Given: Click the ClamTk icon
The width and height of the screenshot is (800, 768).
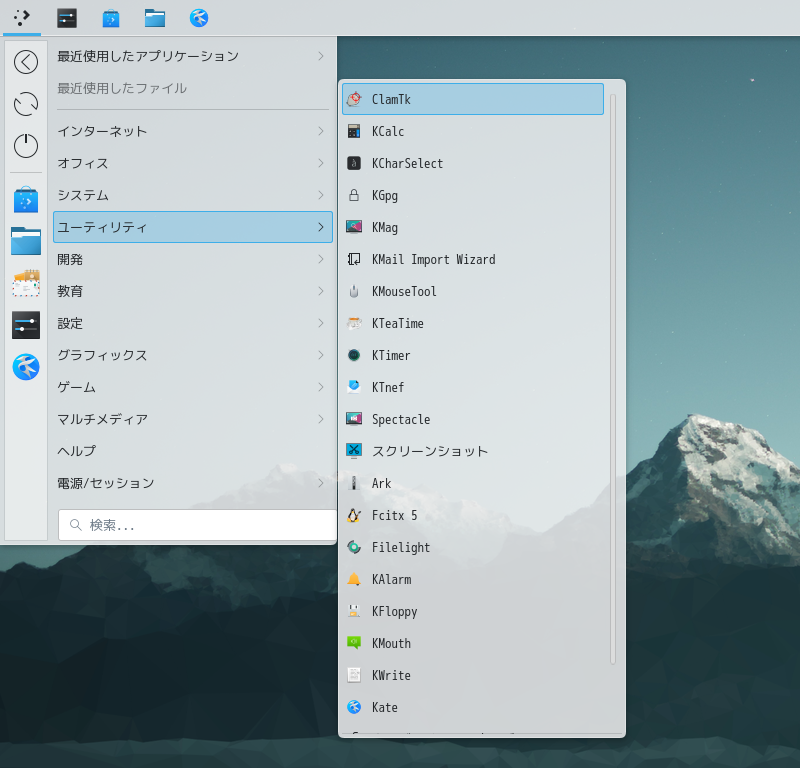Looking at the screenshot, I should coord(354,99).
